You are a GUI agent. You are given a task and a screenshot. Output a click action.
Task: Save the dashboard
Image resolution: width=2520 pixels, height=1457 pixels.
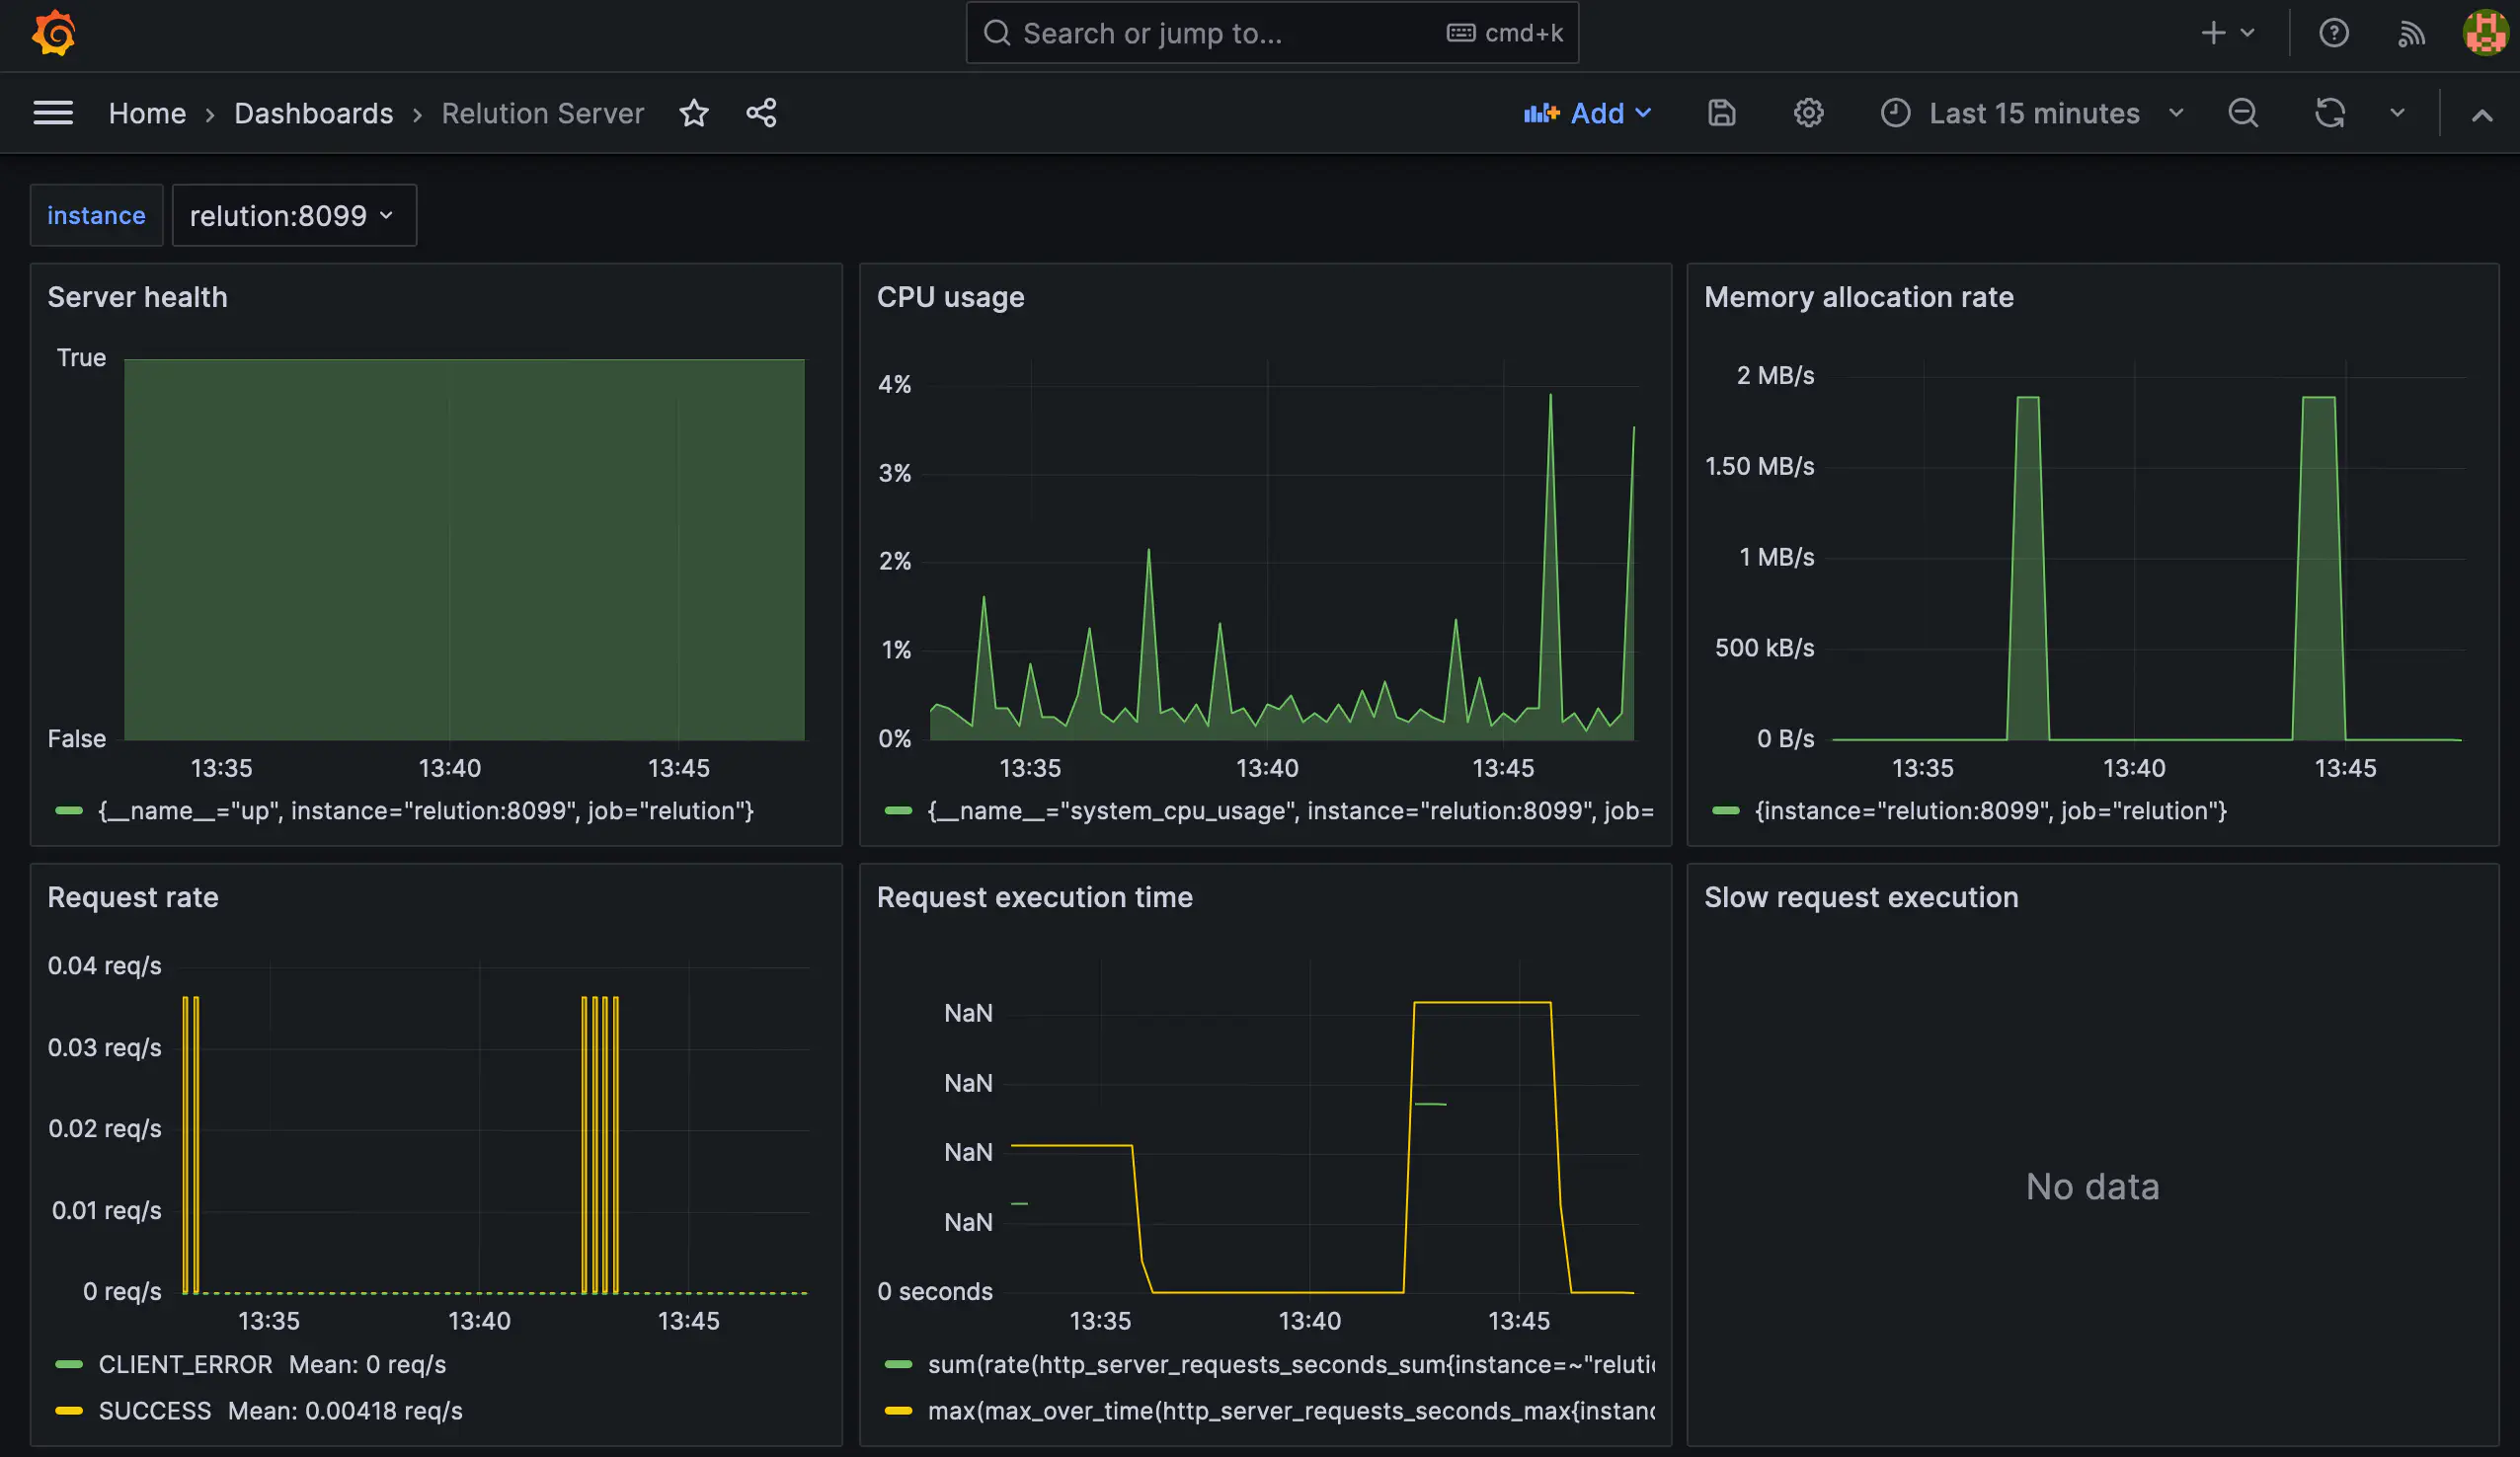pos(1721,113)
